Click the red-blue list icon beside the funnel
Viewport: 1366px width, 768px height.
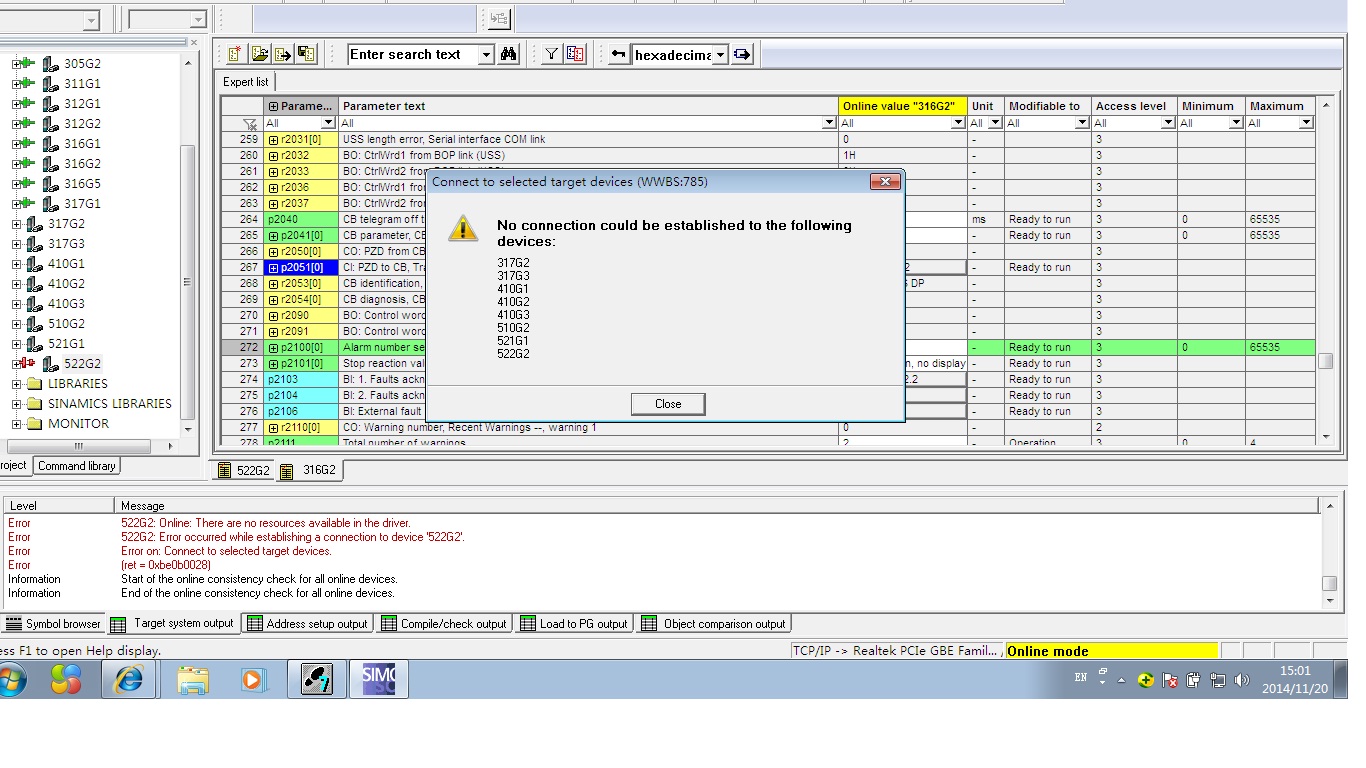point(575,54)
